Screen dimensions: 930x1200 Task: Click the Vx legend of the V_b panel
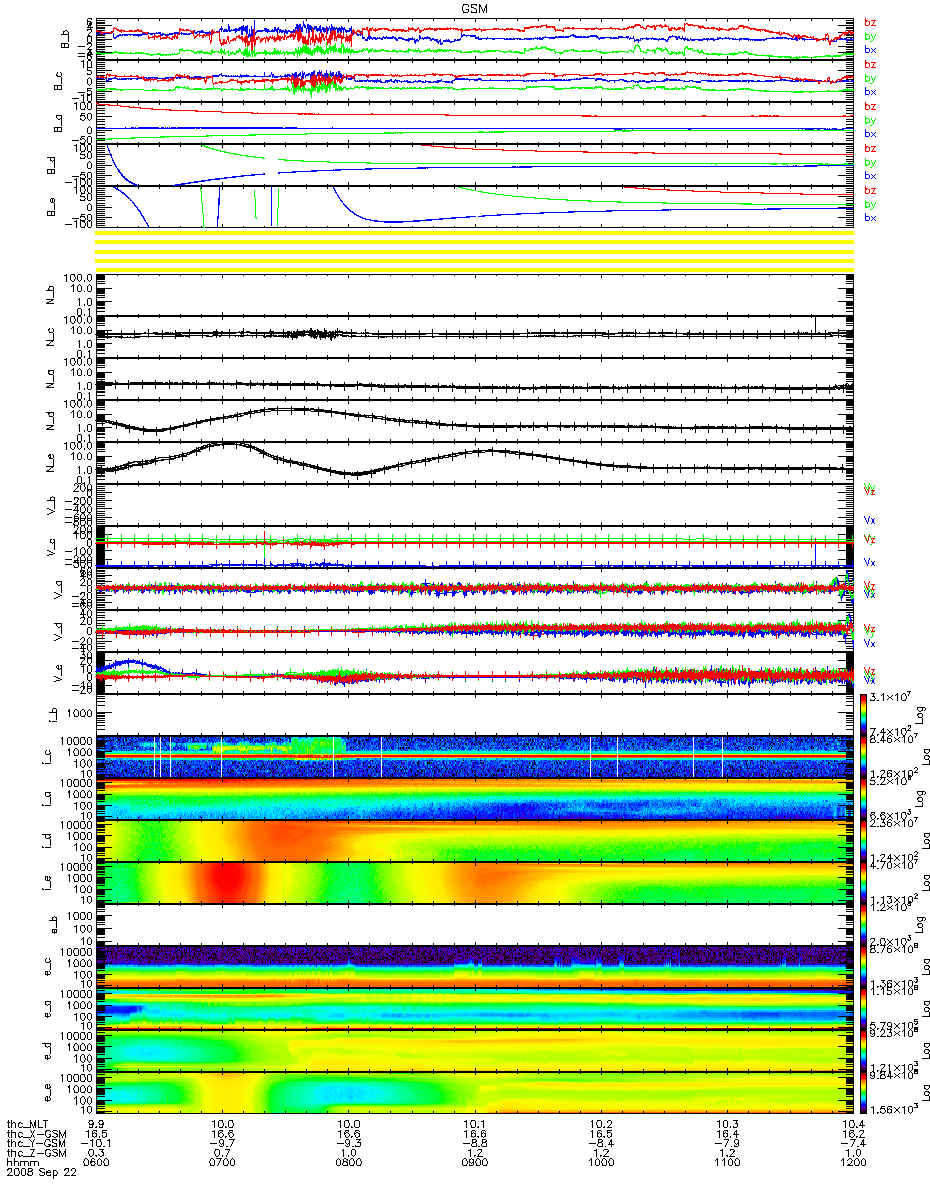click(870, 520)
